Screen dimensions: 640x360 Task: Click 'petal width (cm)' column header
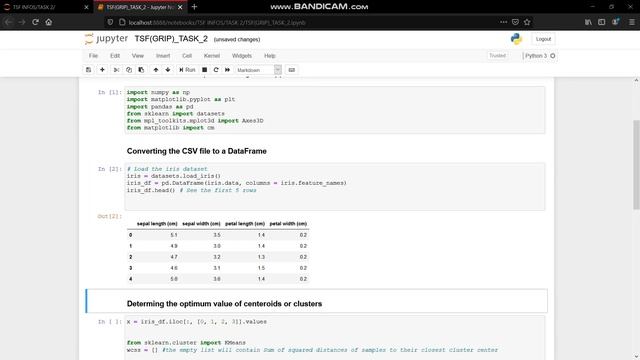(288, 224)
